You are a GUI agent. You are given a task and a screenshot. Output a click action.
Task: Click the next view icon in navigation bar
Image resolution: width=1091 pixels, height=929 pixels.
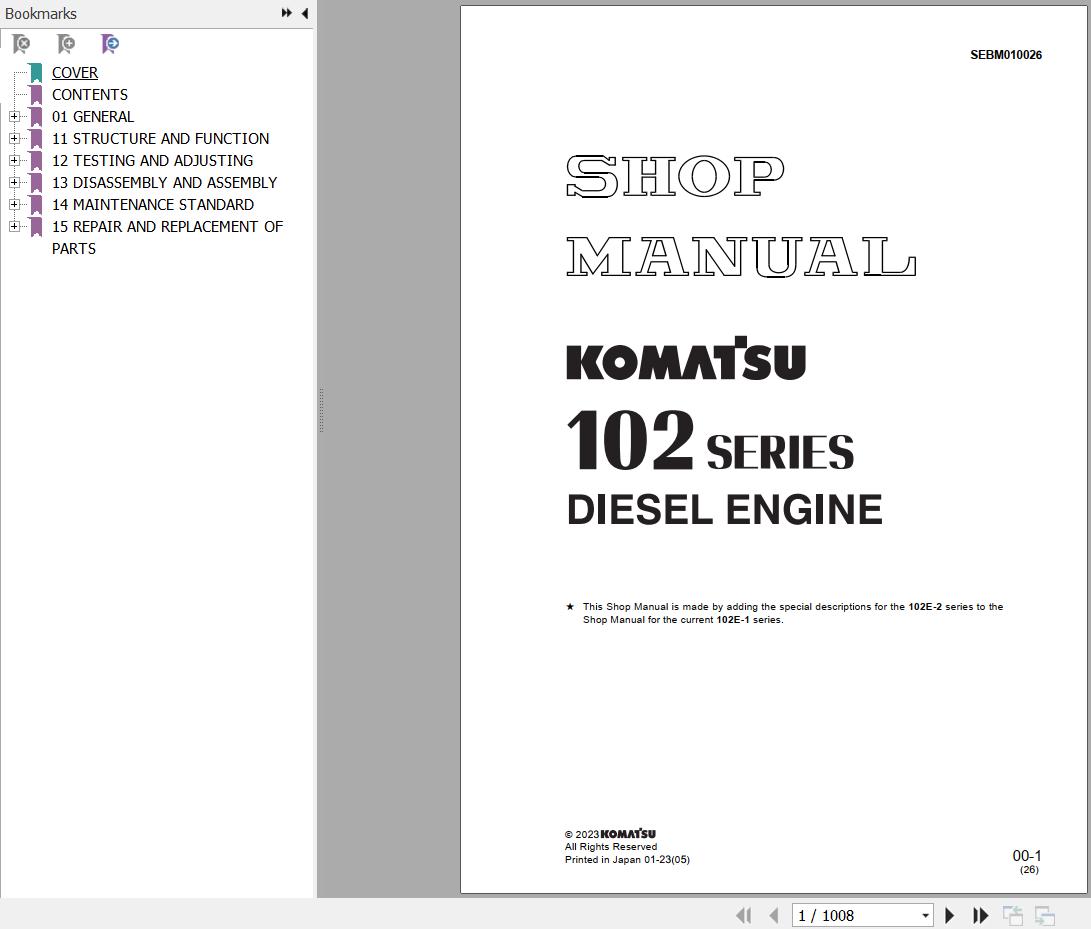(1045, 916)
